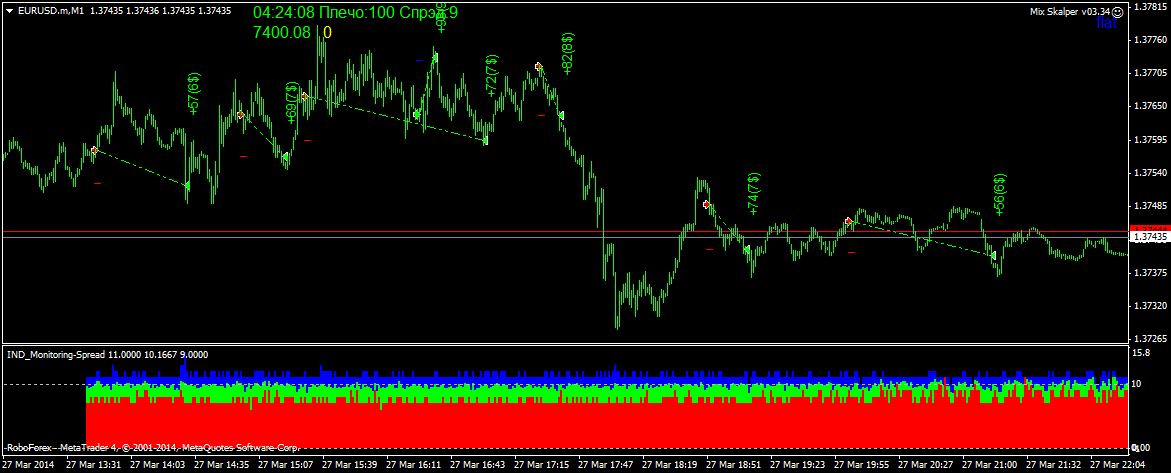Click the 27 Mar 18:51 time label
Image resolution: width=1171 pixels, height=473 pixels.
pyautogui.click(x=734, y=465)
